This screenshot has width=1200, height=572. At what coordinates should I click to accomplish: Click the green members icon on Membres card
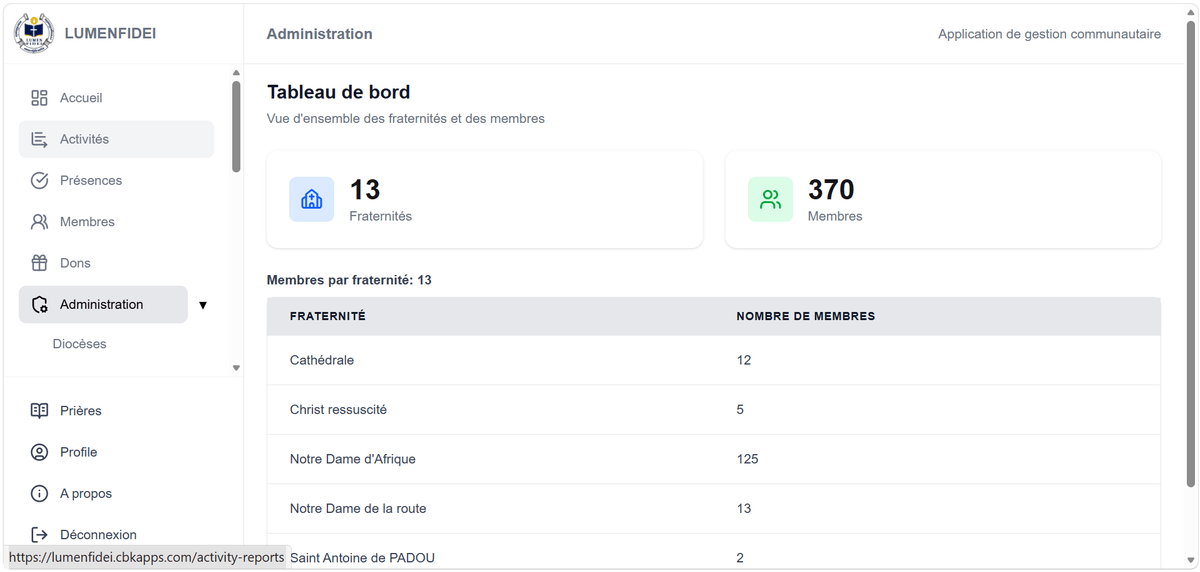pos(770,199)
